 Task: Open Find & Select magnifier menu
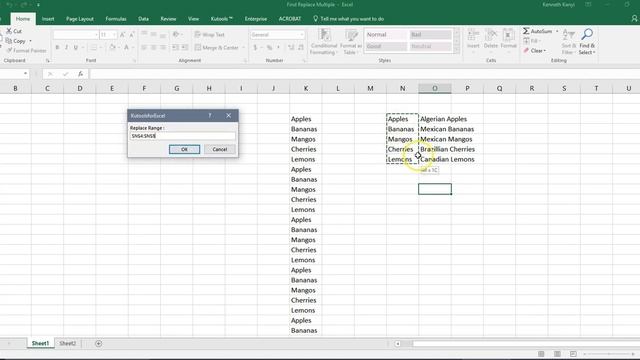click(x=587, y=42)
